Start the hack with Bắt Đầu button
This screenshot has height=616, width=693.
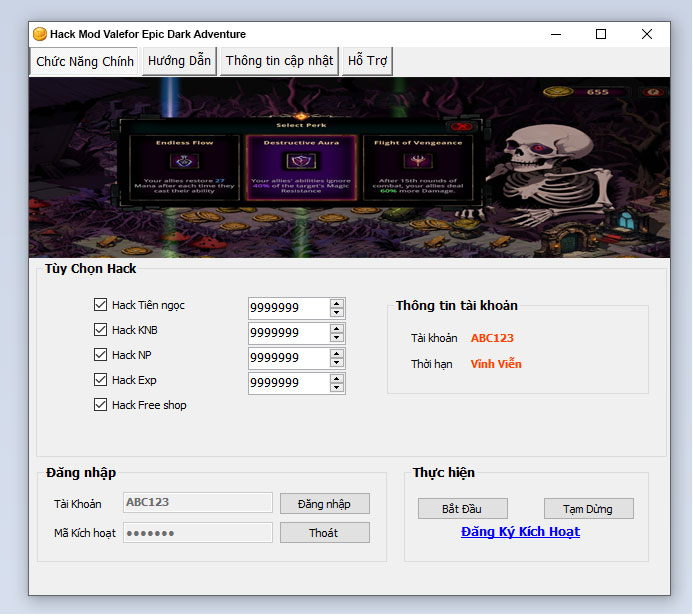click(x=462, y=509)
